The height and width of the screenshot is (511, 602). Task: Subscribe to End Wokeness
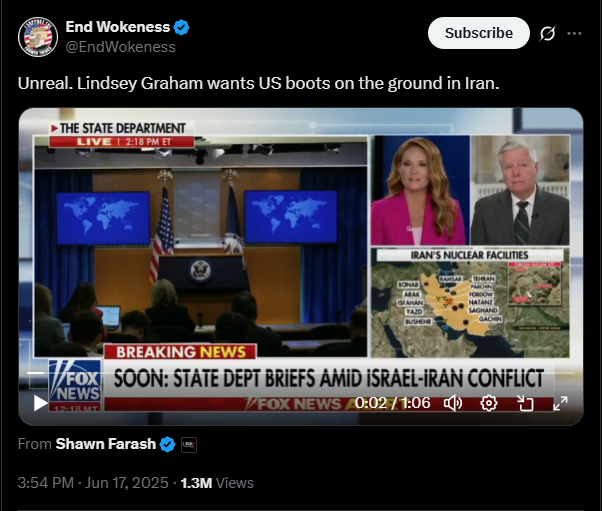point(479,33)
